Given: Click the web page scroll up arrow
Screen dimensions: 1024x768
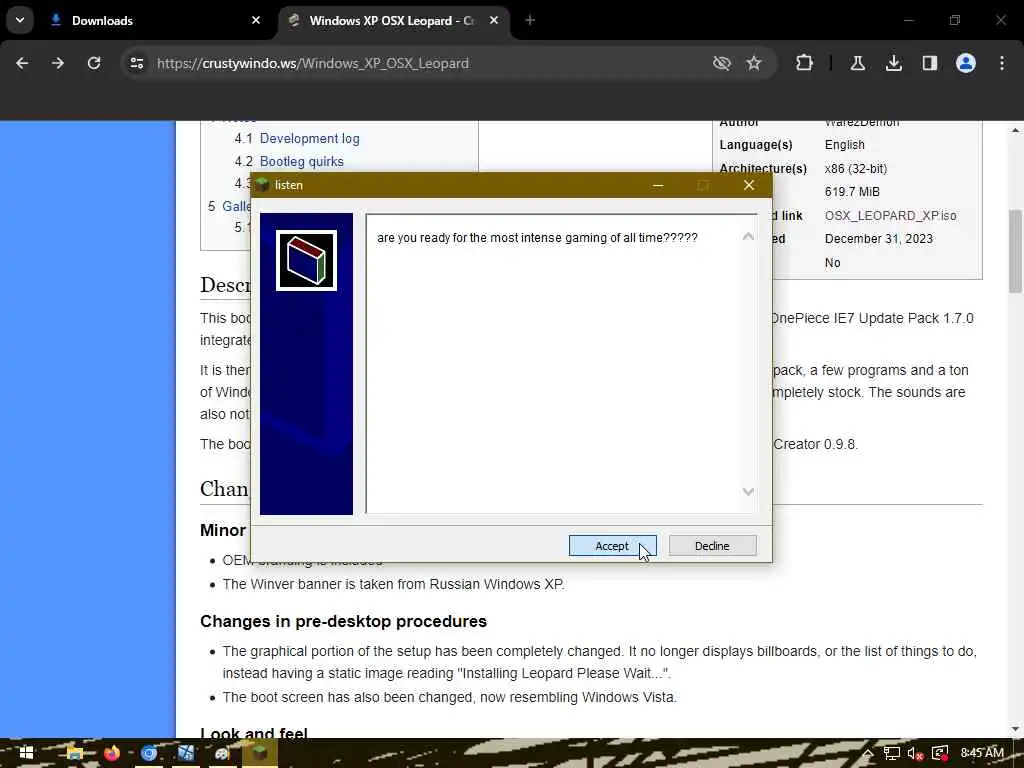Looking at the screenshot, I should pyautogui.click(x=1015, y=130).
